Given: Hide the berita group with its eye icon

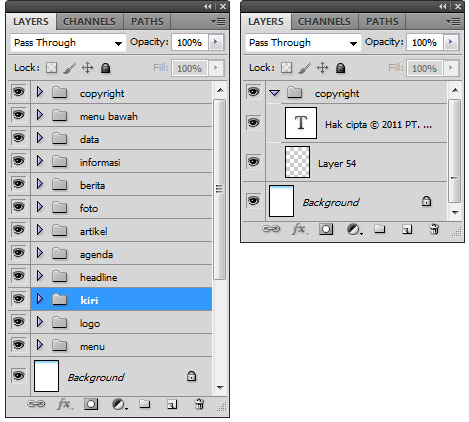Looking at the screenshot, I should tap(19, 184).
